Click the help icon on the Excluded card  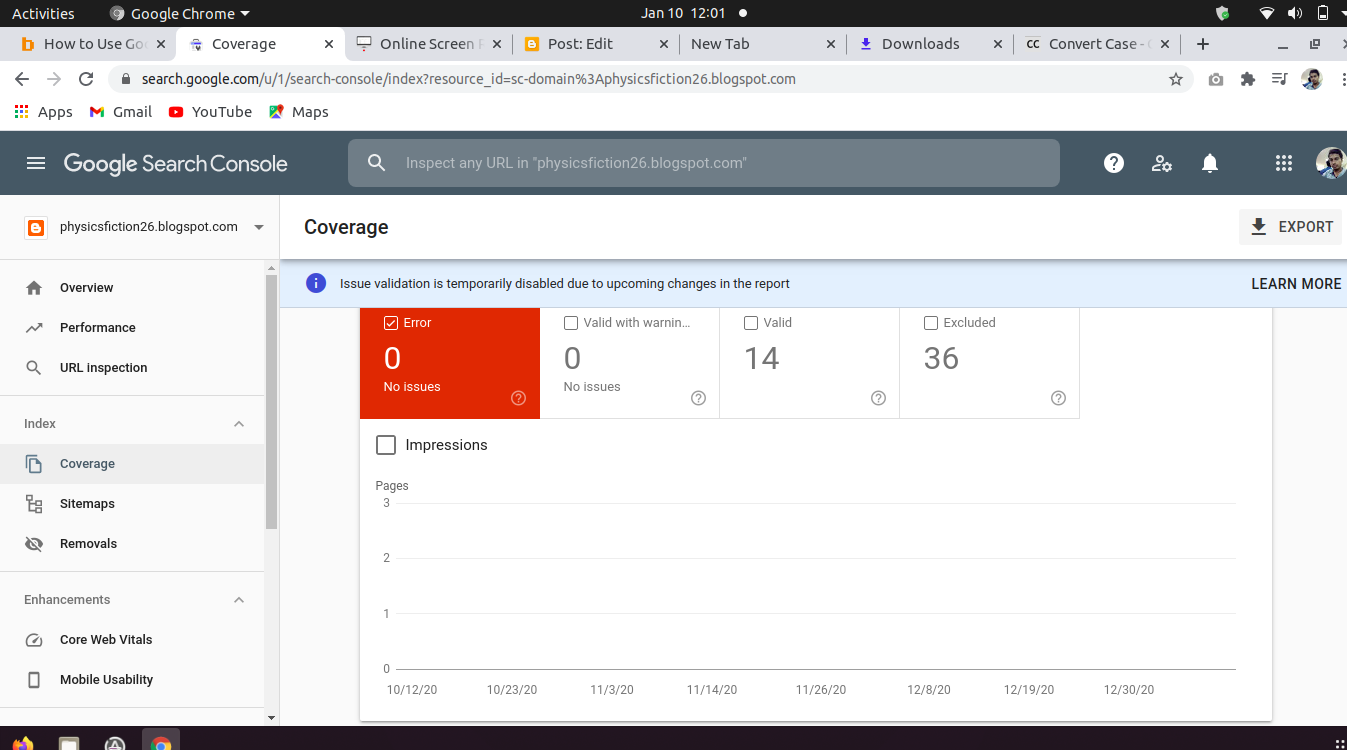pos(1058,398)
